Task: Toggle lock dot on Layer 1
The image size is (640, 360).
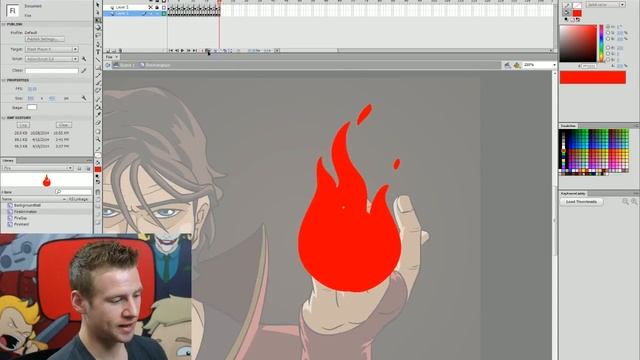Action: 157,7
